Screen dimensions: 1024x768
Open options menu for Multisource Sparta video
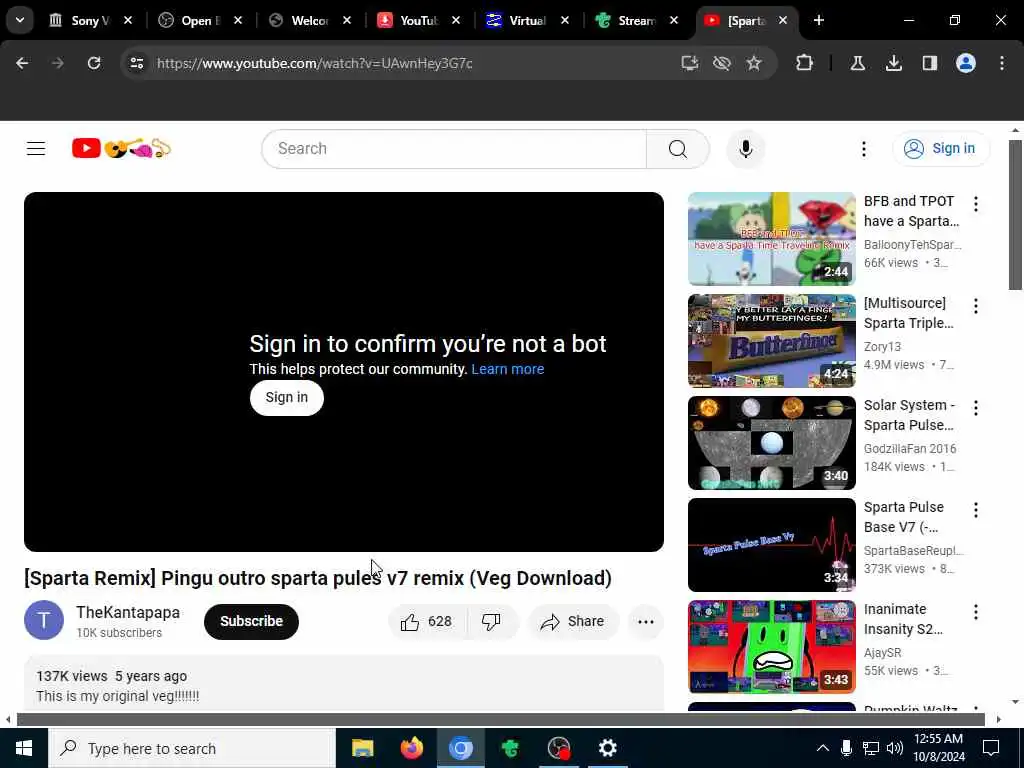pyautogui.click(x=976, y=306)
